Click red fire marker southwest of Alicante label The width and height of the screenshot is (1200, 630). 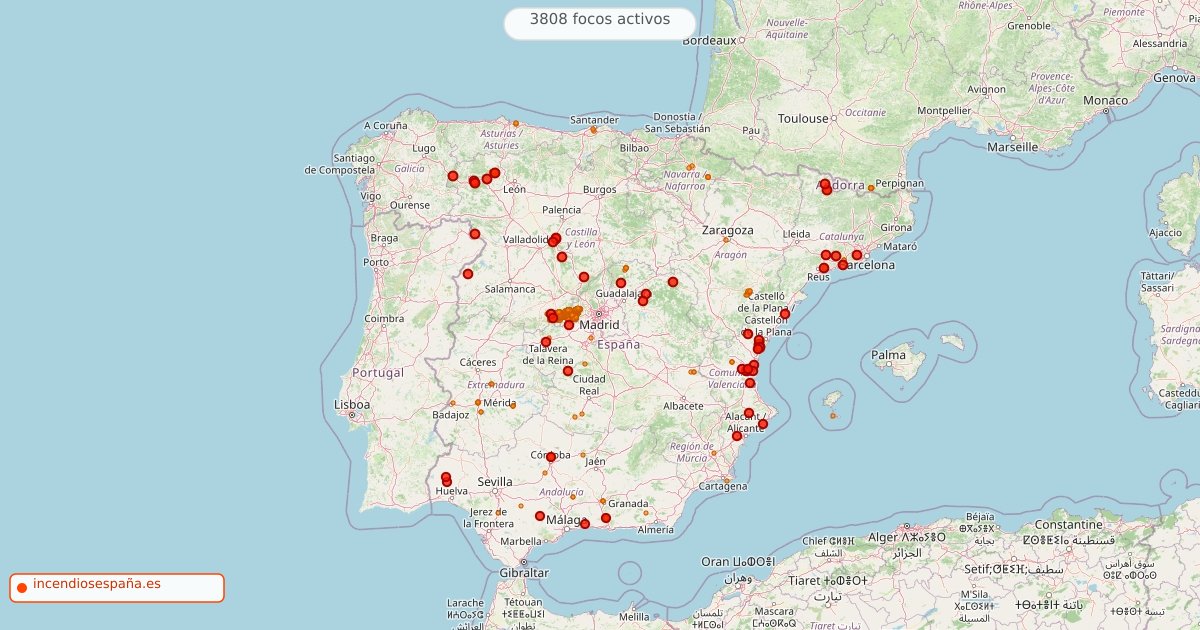click(x=737, y=436)
